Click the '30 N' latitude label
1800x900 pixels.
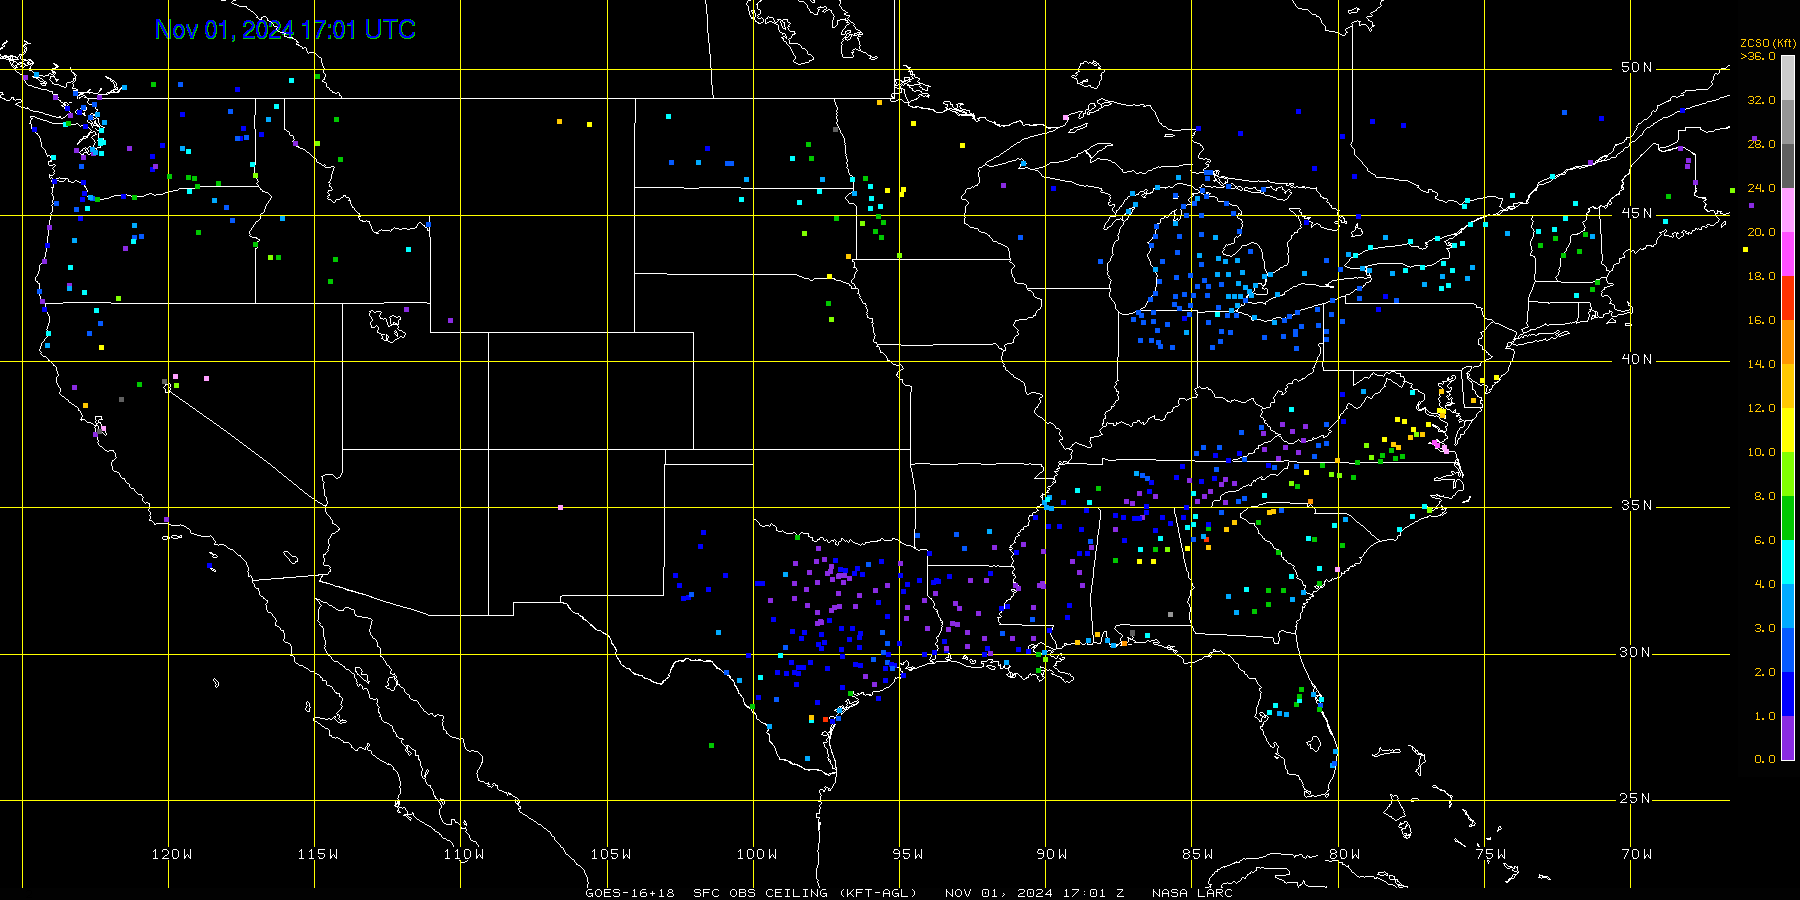pyautogui.click(x=1637, y=652)
